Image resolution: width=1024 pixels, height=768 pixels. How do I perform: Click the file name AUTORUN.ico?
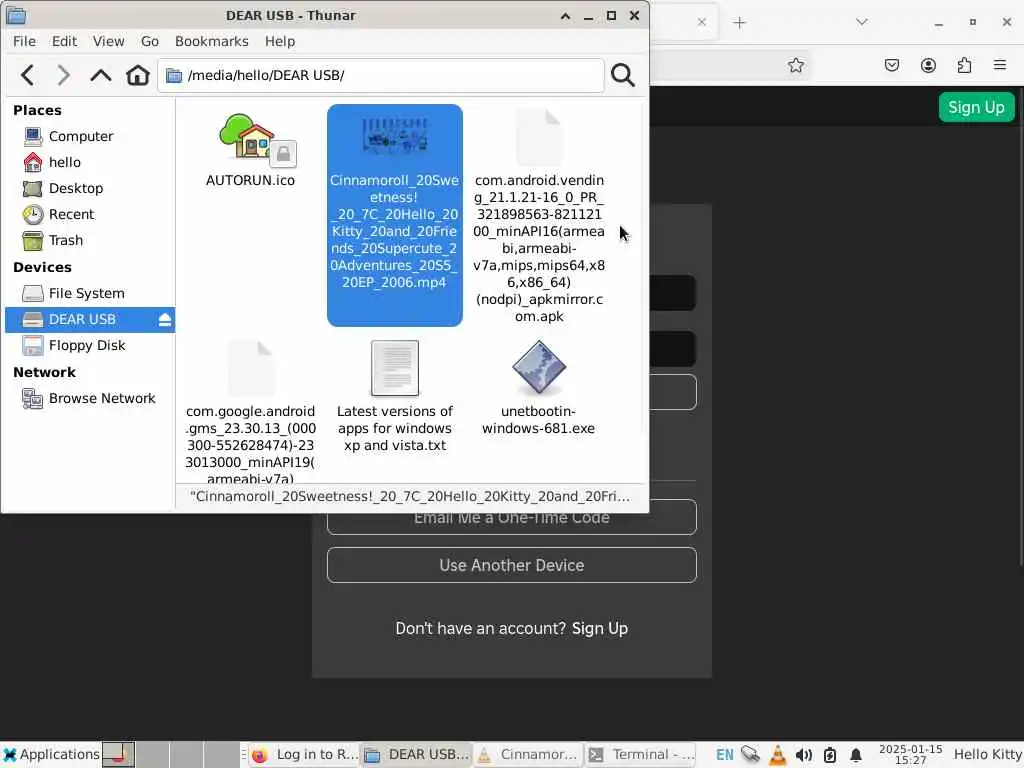[250, 180]
